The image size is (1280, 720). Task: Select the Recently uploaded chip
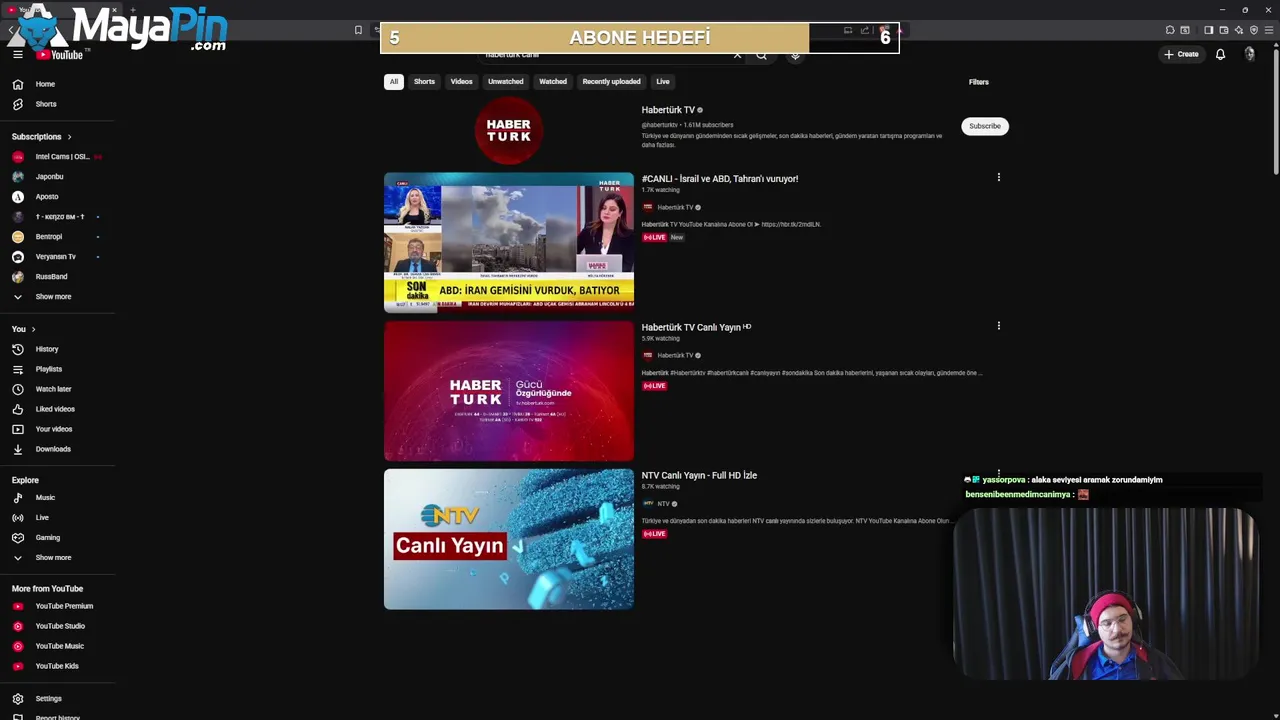(x=611, y=82)
